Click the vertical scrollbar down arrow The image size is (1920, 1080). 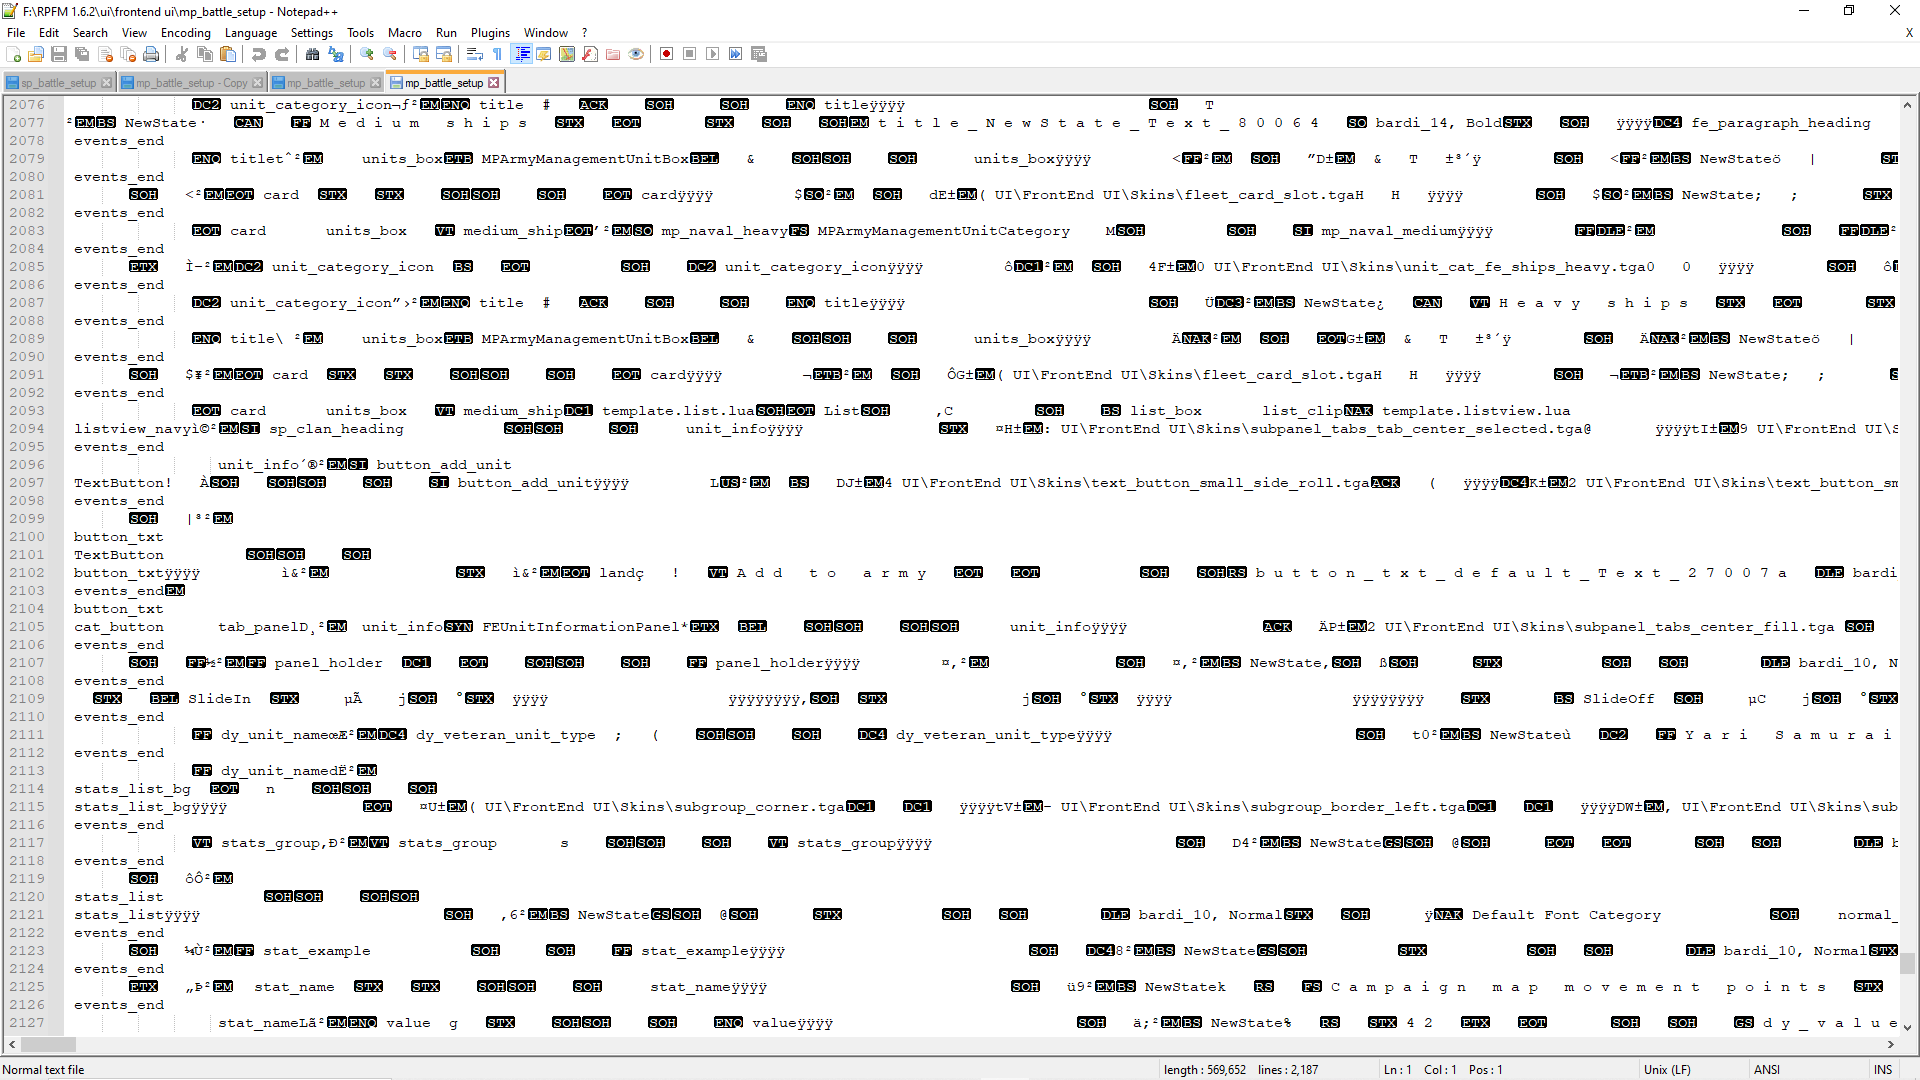[x=1908, y=1027]
